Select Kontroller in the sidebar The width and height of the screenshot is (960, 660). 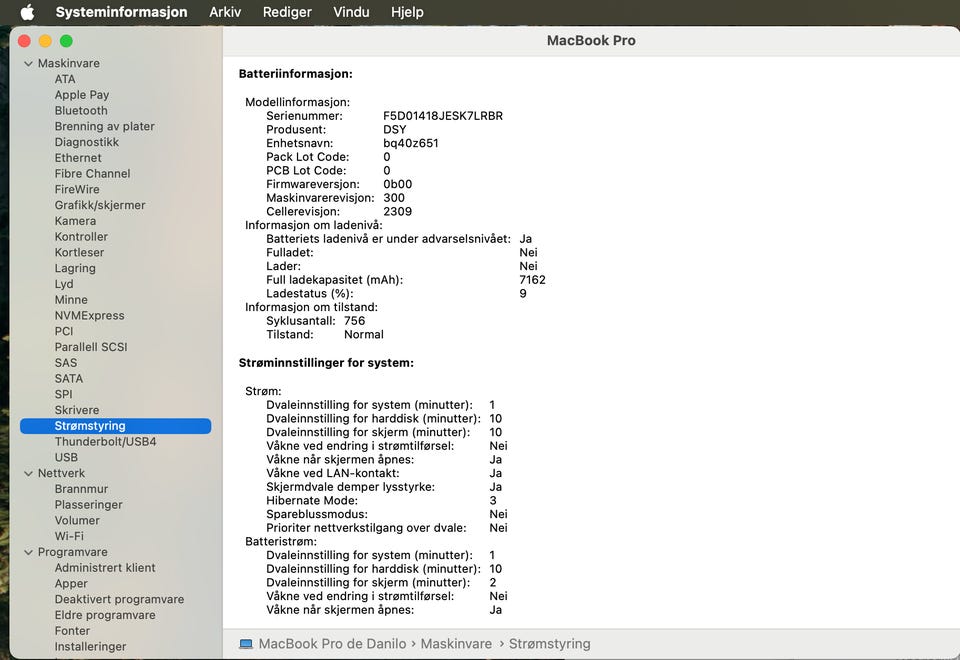[81, 236]
